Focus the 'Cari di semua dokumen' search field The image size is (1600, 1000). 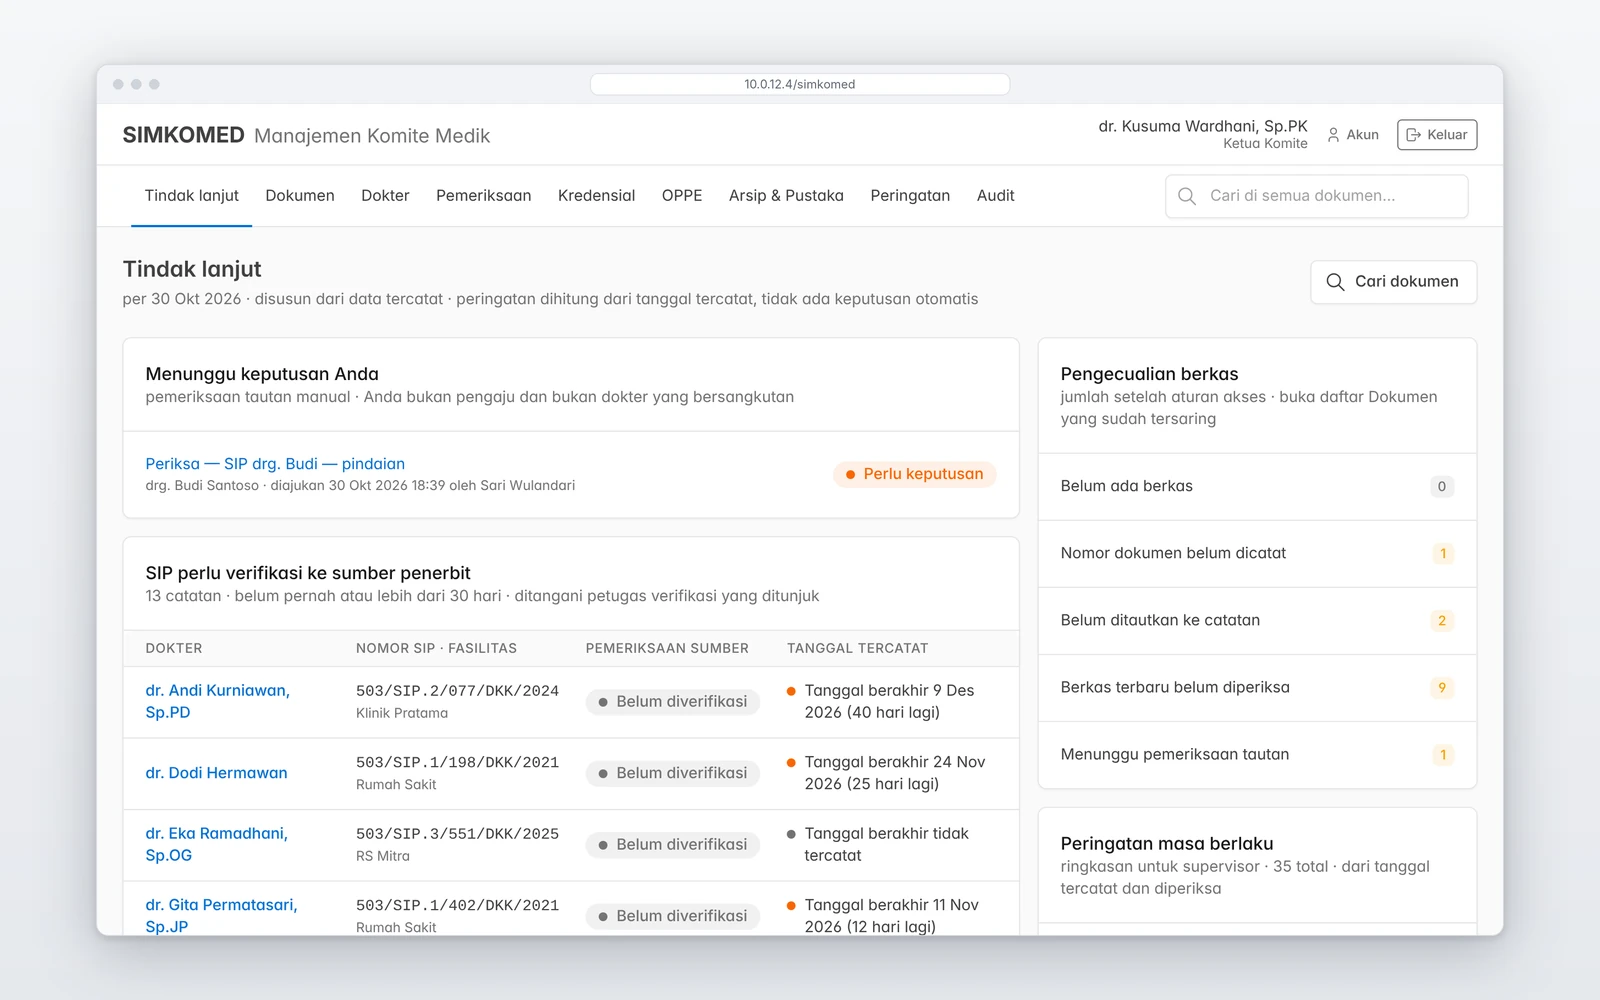1316,196
